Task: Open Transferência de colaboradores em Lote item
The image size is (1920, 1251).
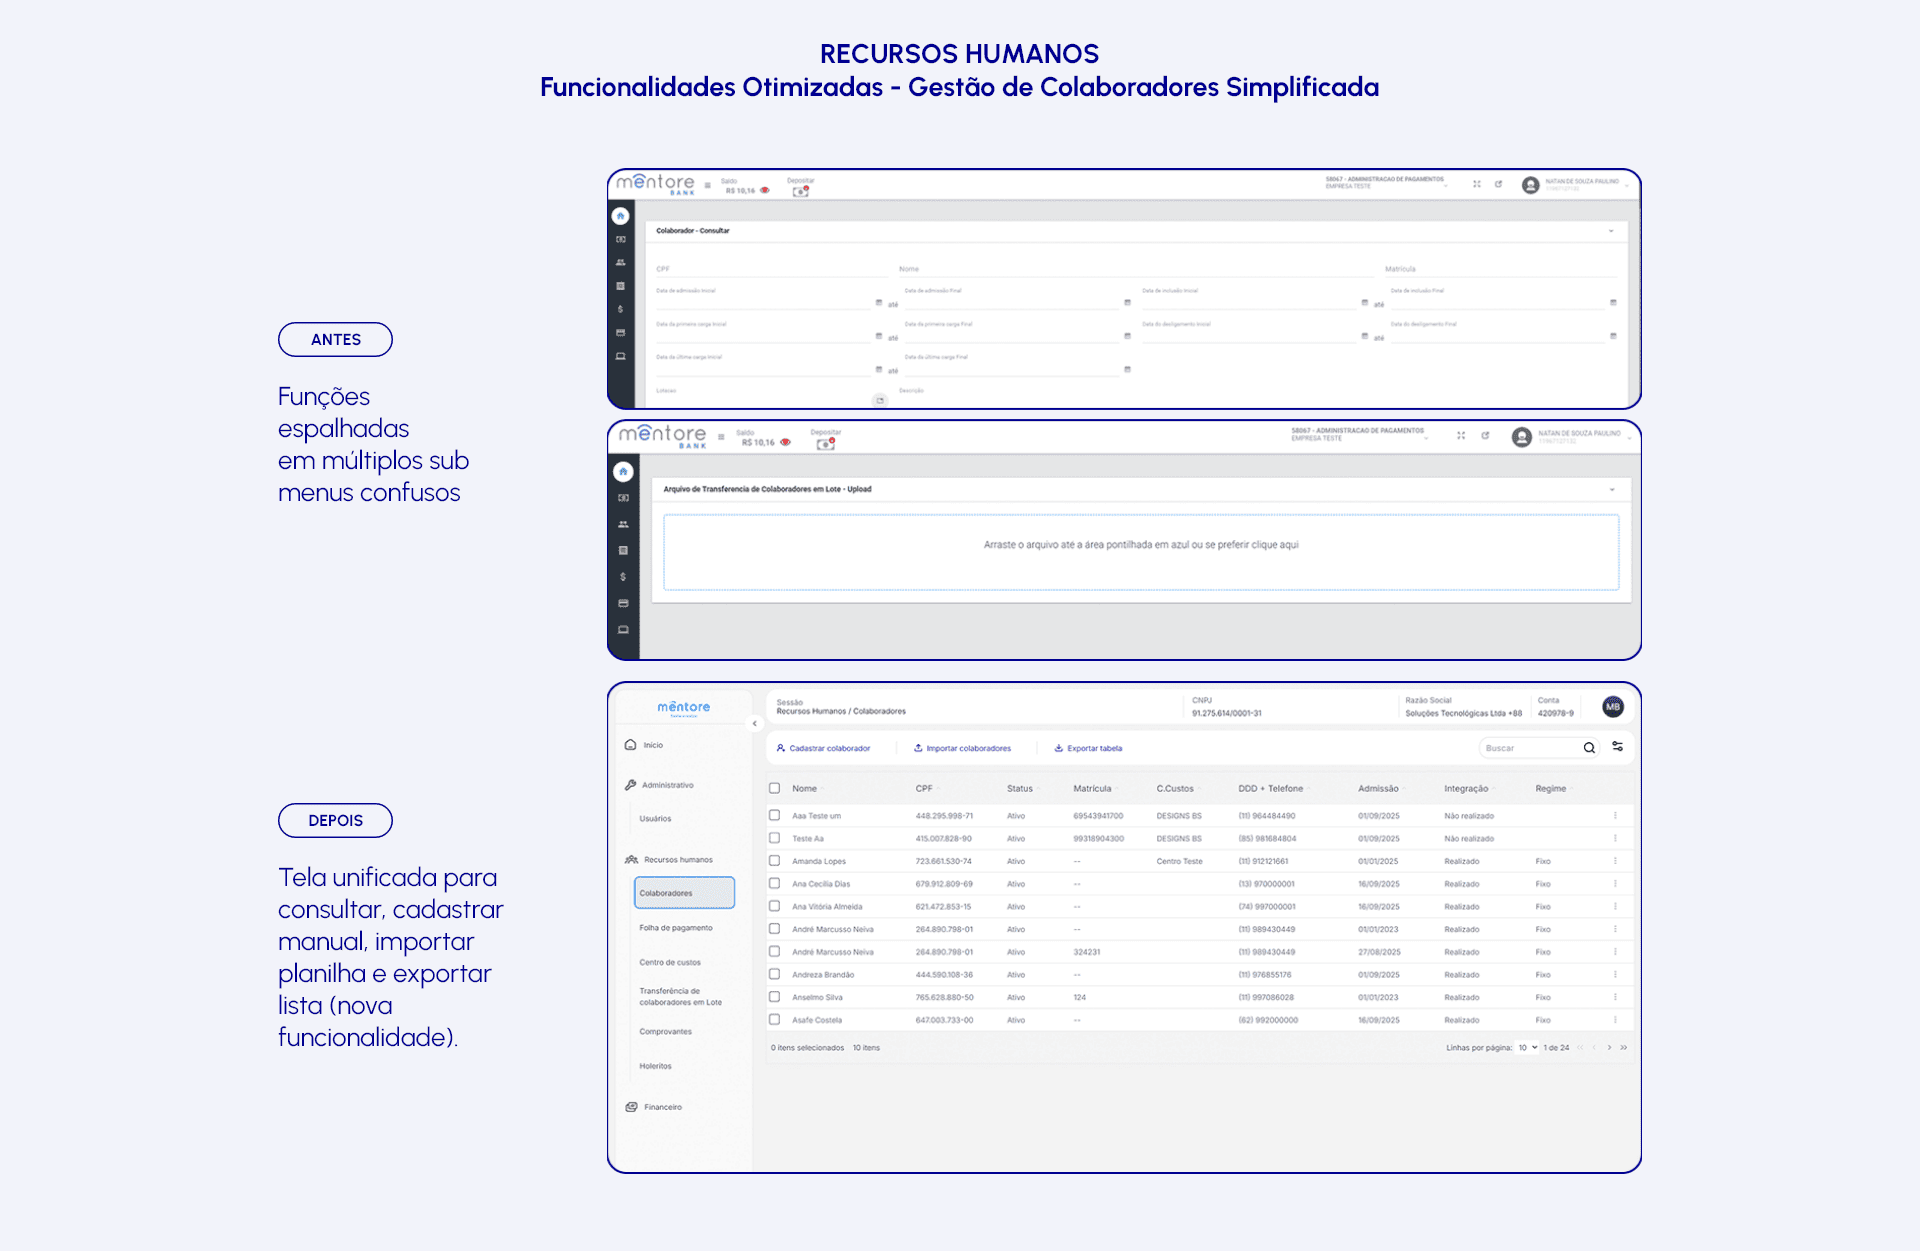Action: (680, 997)
